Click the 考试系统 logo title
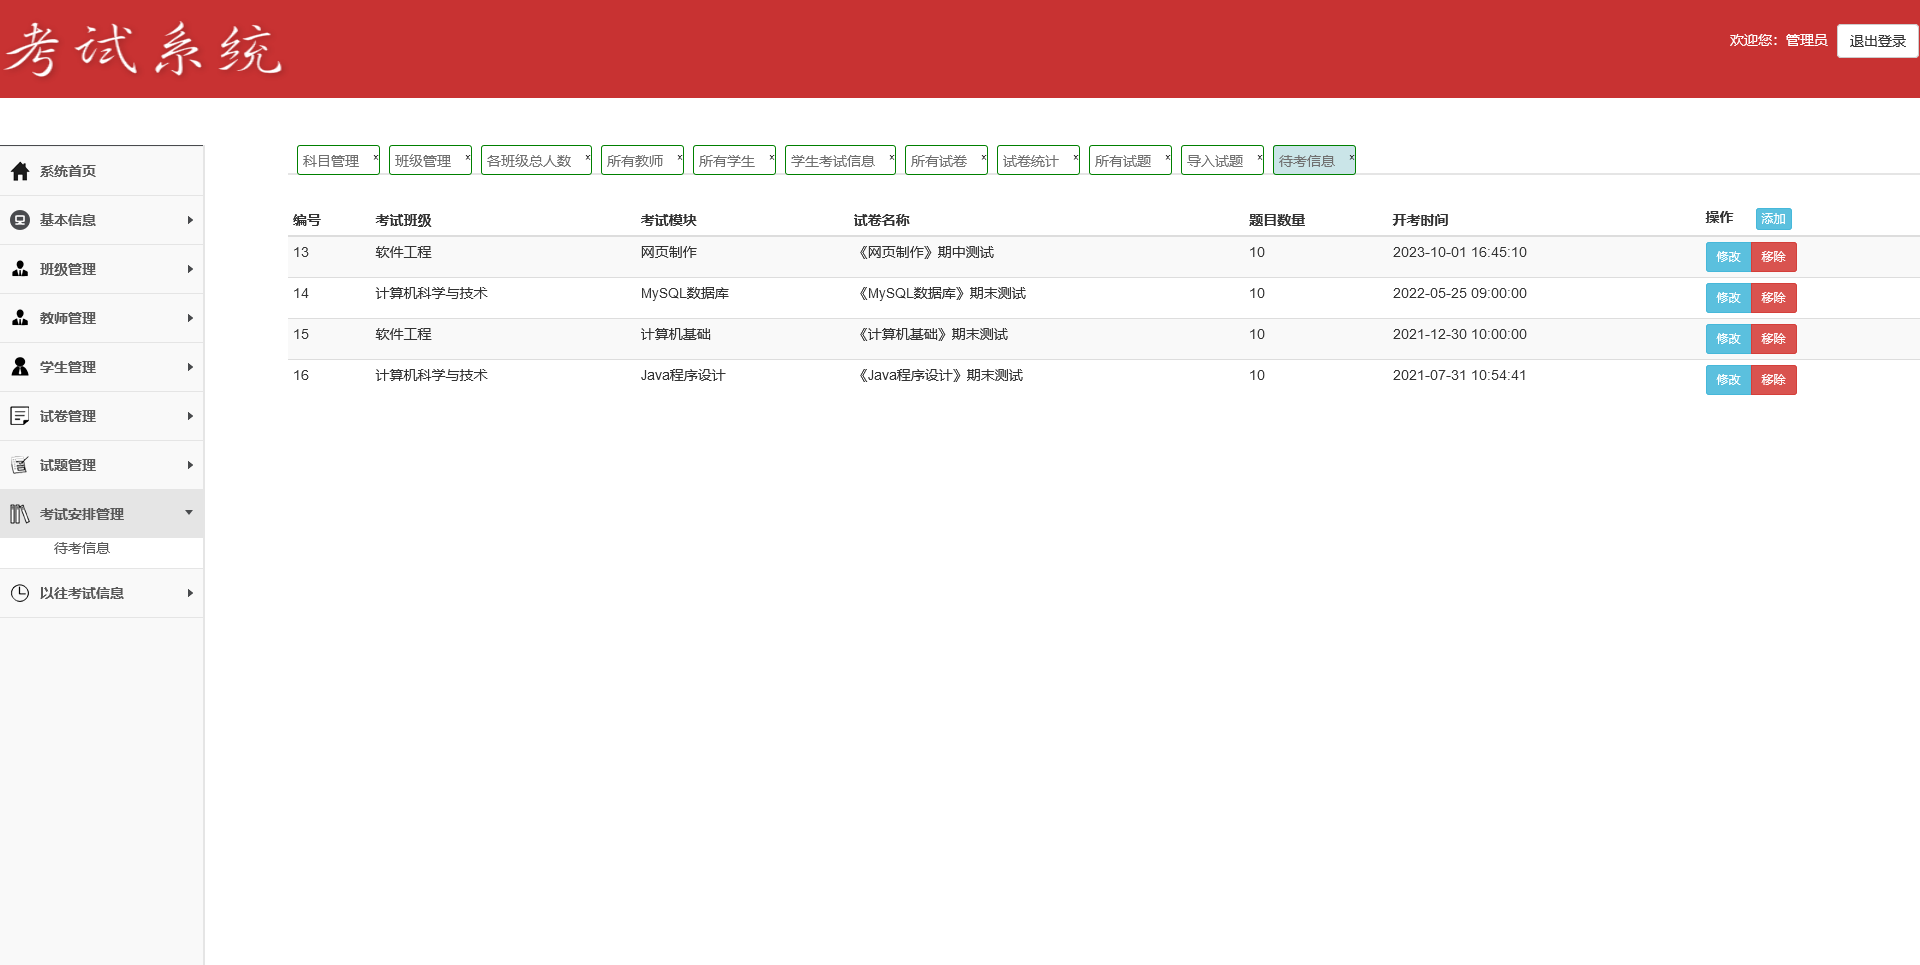Screen dimensions: 1920x965 pos(143,49)
